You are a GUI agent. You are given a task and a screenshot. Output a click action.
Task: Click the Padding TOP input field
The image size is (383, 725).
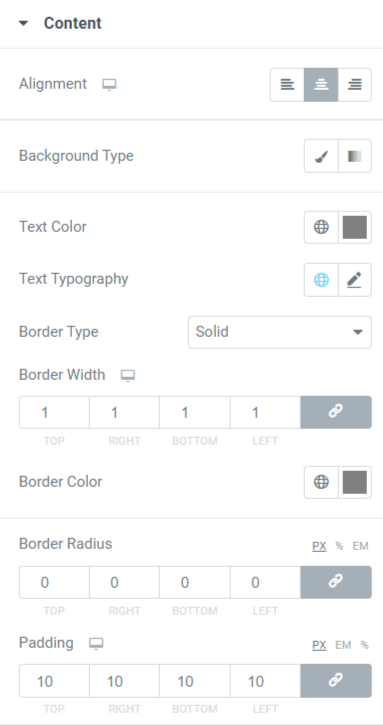point(54,681)
